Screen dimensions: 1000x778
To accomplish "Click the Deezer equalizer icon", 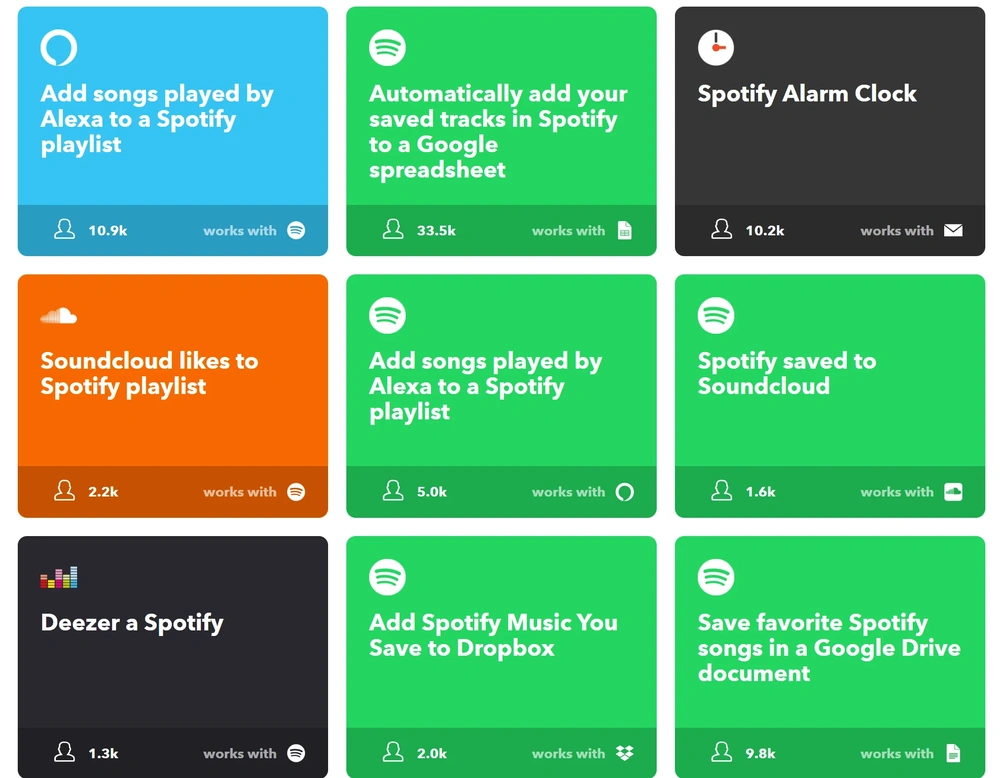I will tap(59, 577).
